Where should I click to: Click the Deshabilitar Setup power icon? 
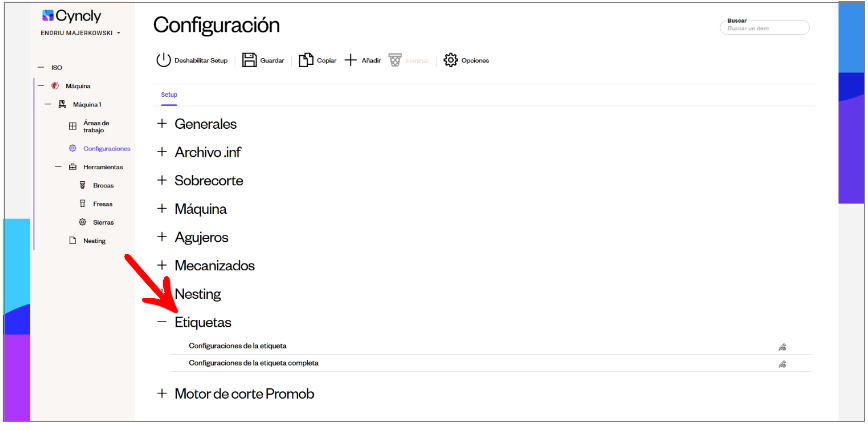click(163, 60)
